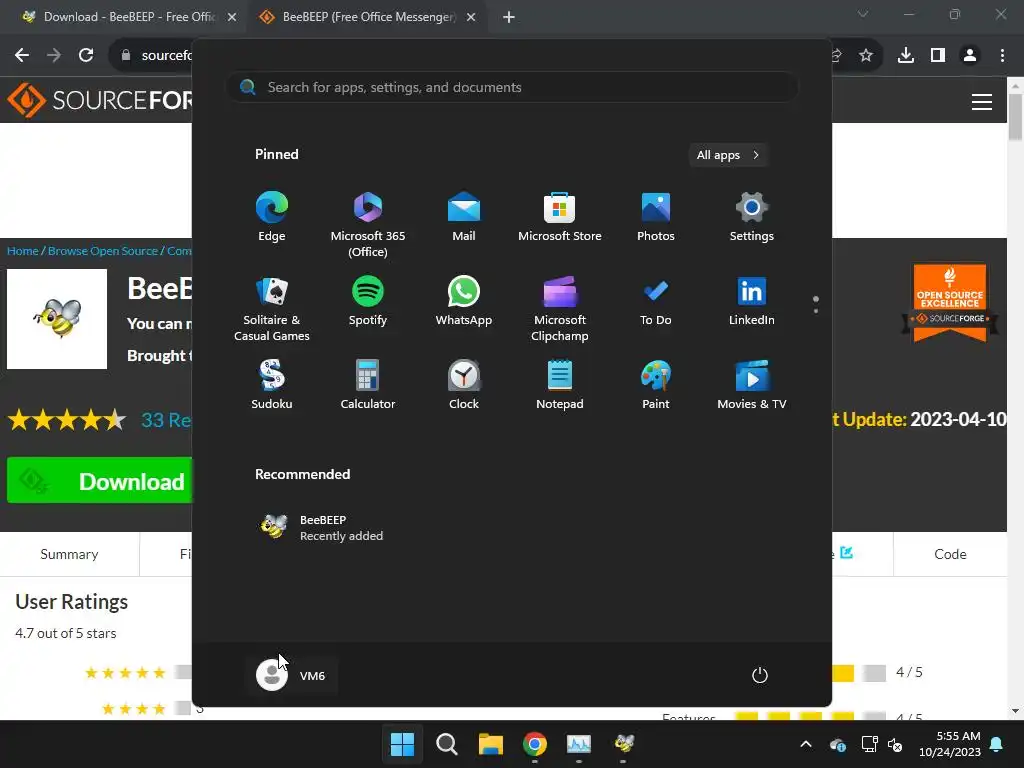
Task: Open the Mail app
Action: [x=464, y=217]
